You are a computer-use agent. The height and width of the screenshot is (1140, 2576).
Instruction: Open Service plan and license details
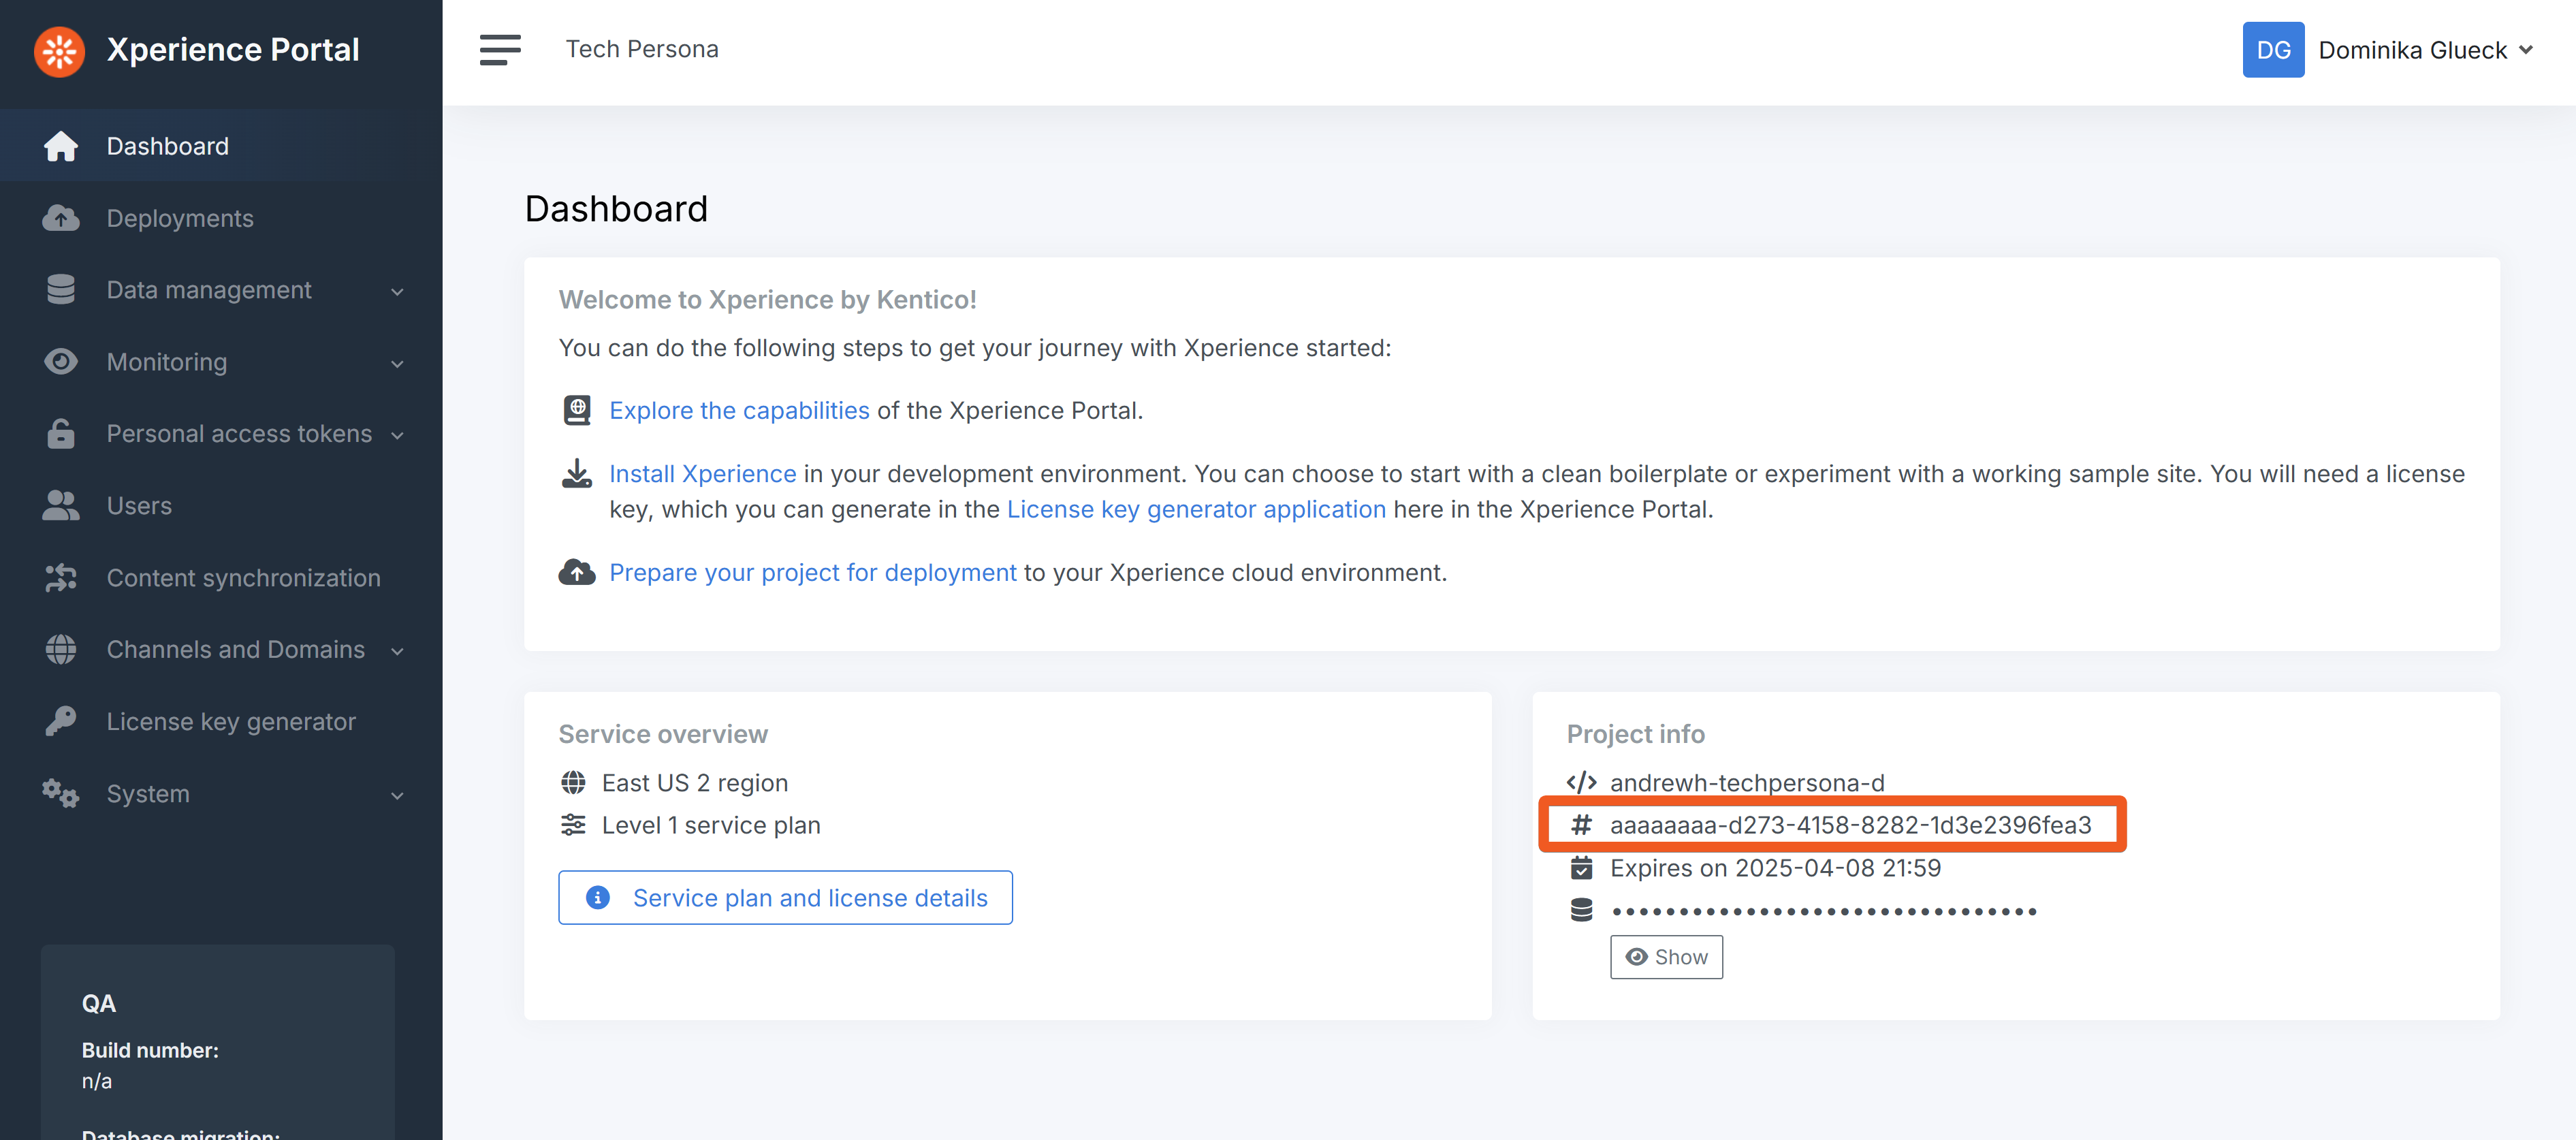pos(785,898)
